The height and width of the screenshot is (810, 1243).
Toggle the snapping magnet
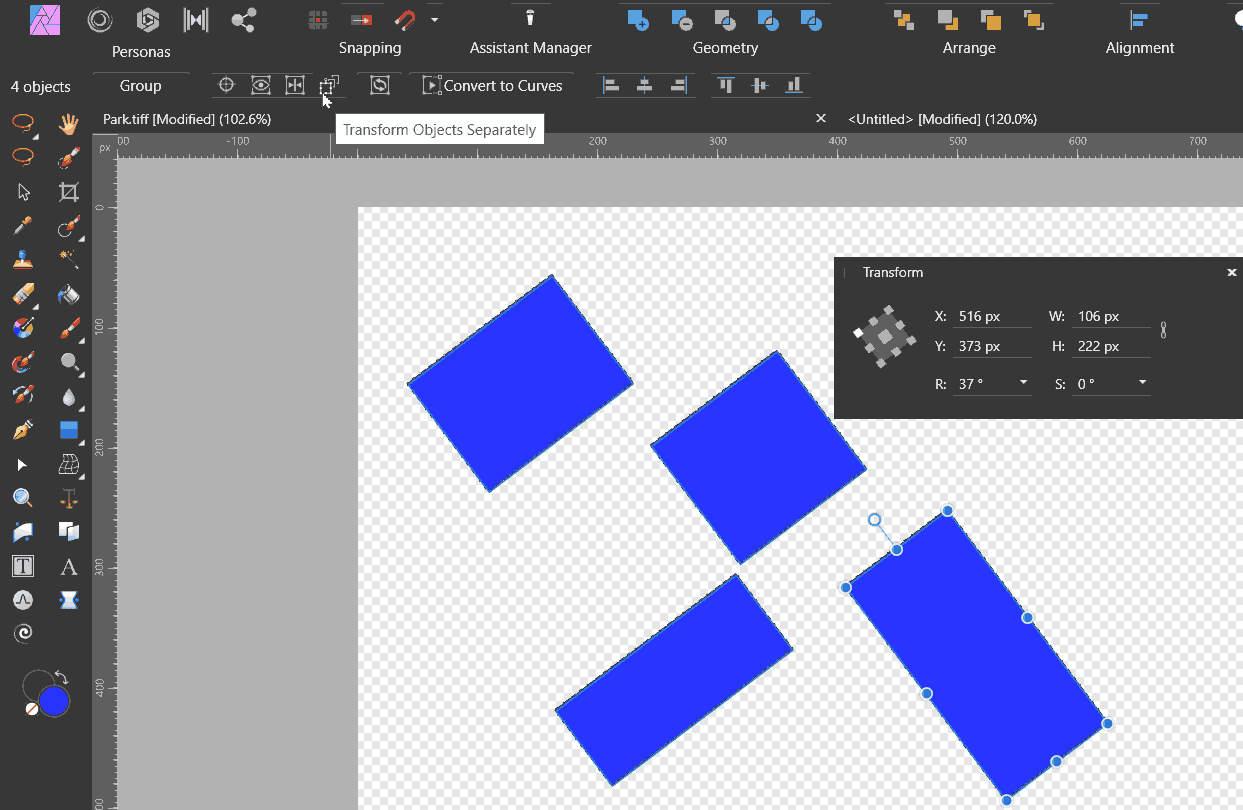click(405, 19)
